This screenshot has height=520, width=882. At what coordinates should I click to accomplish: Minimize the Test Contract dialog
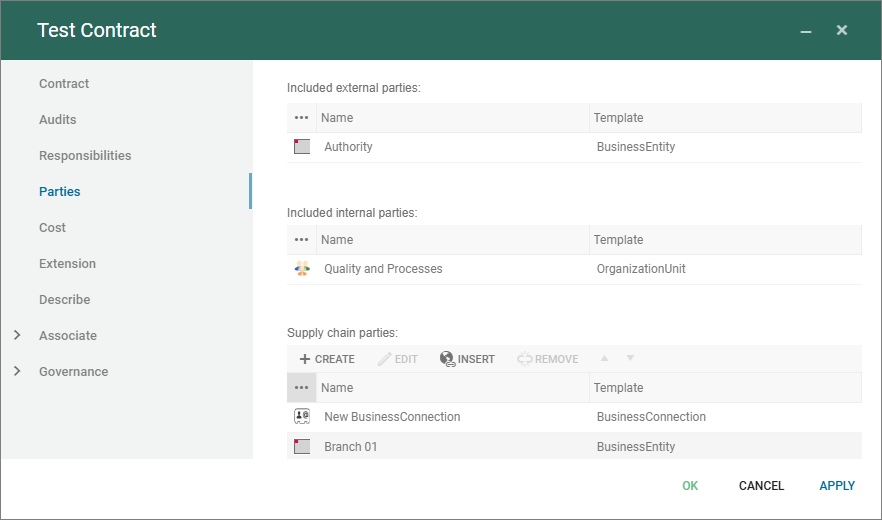coord(805,32)
